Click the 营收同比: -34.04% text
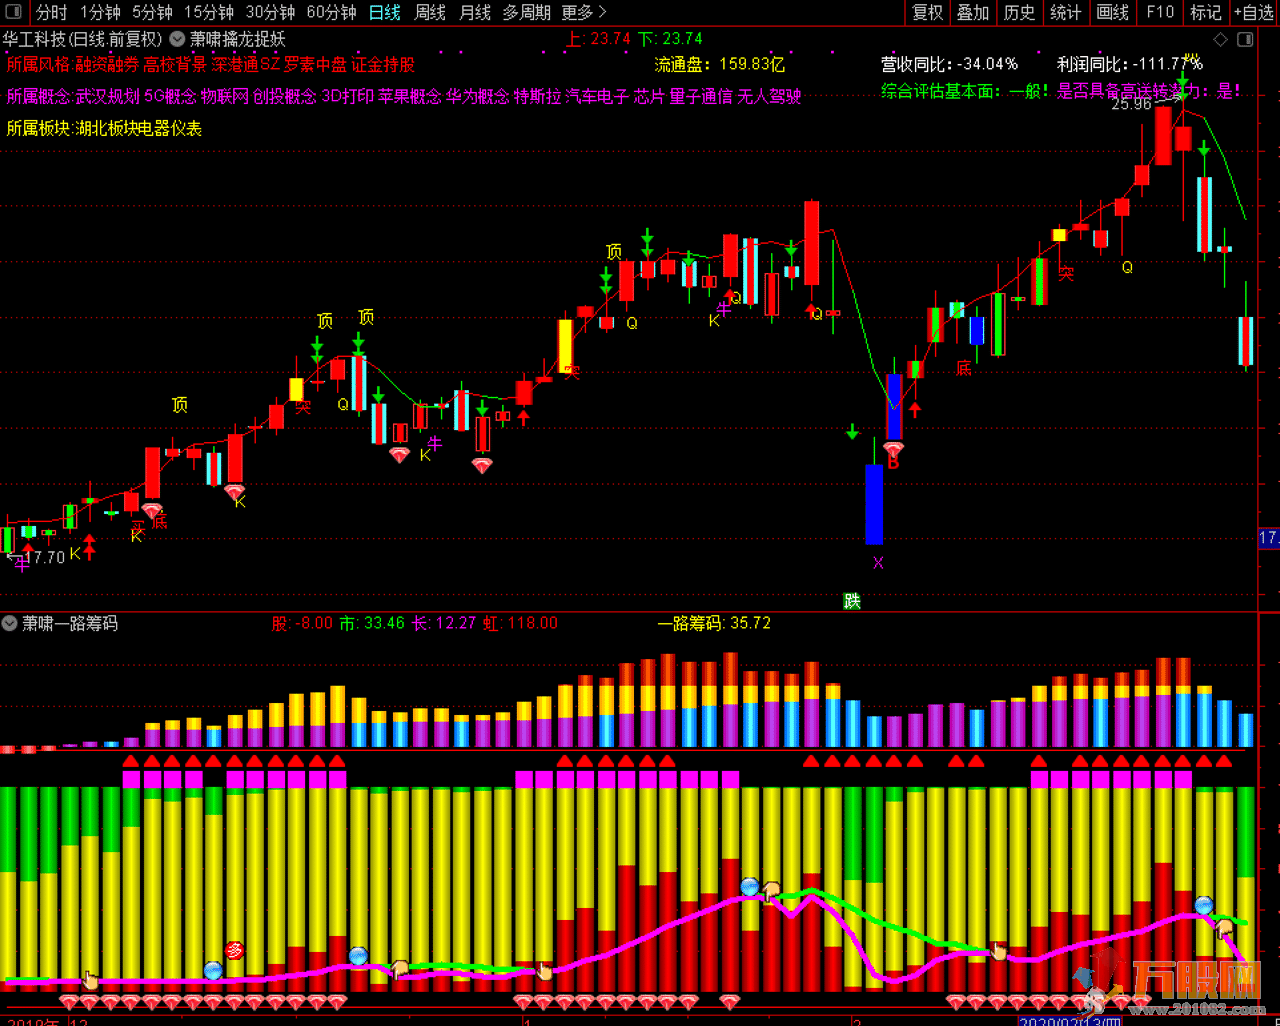1280x1026 pixels. 949,64
